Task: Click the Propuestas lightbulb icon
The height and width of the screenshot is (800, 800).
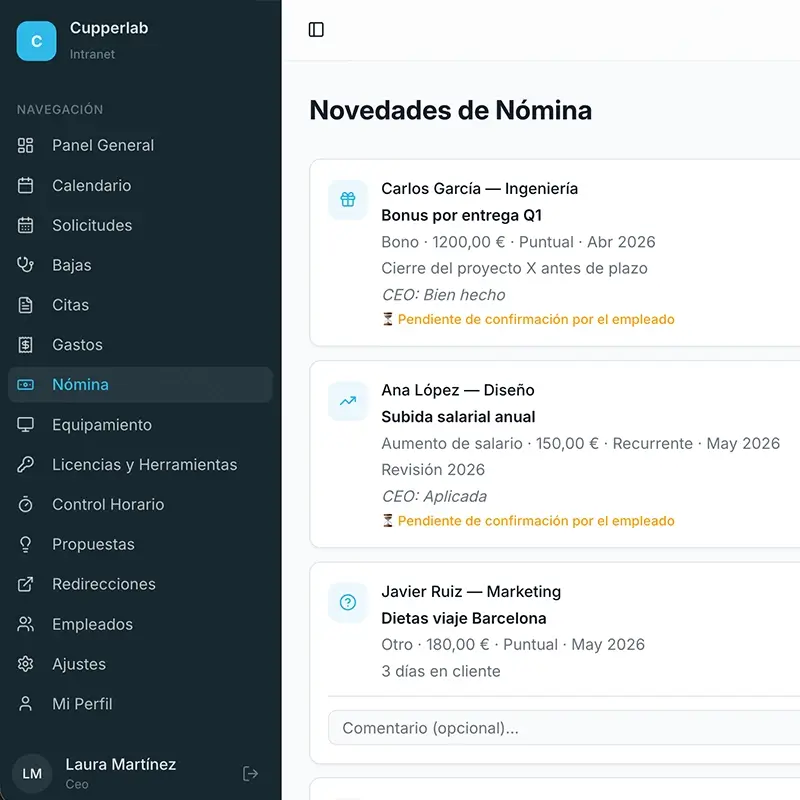Action: [25, 544]
